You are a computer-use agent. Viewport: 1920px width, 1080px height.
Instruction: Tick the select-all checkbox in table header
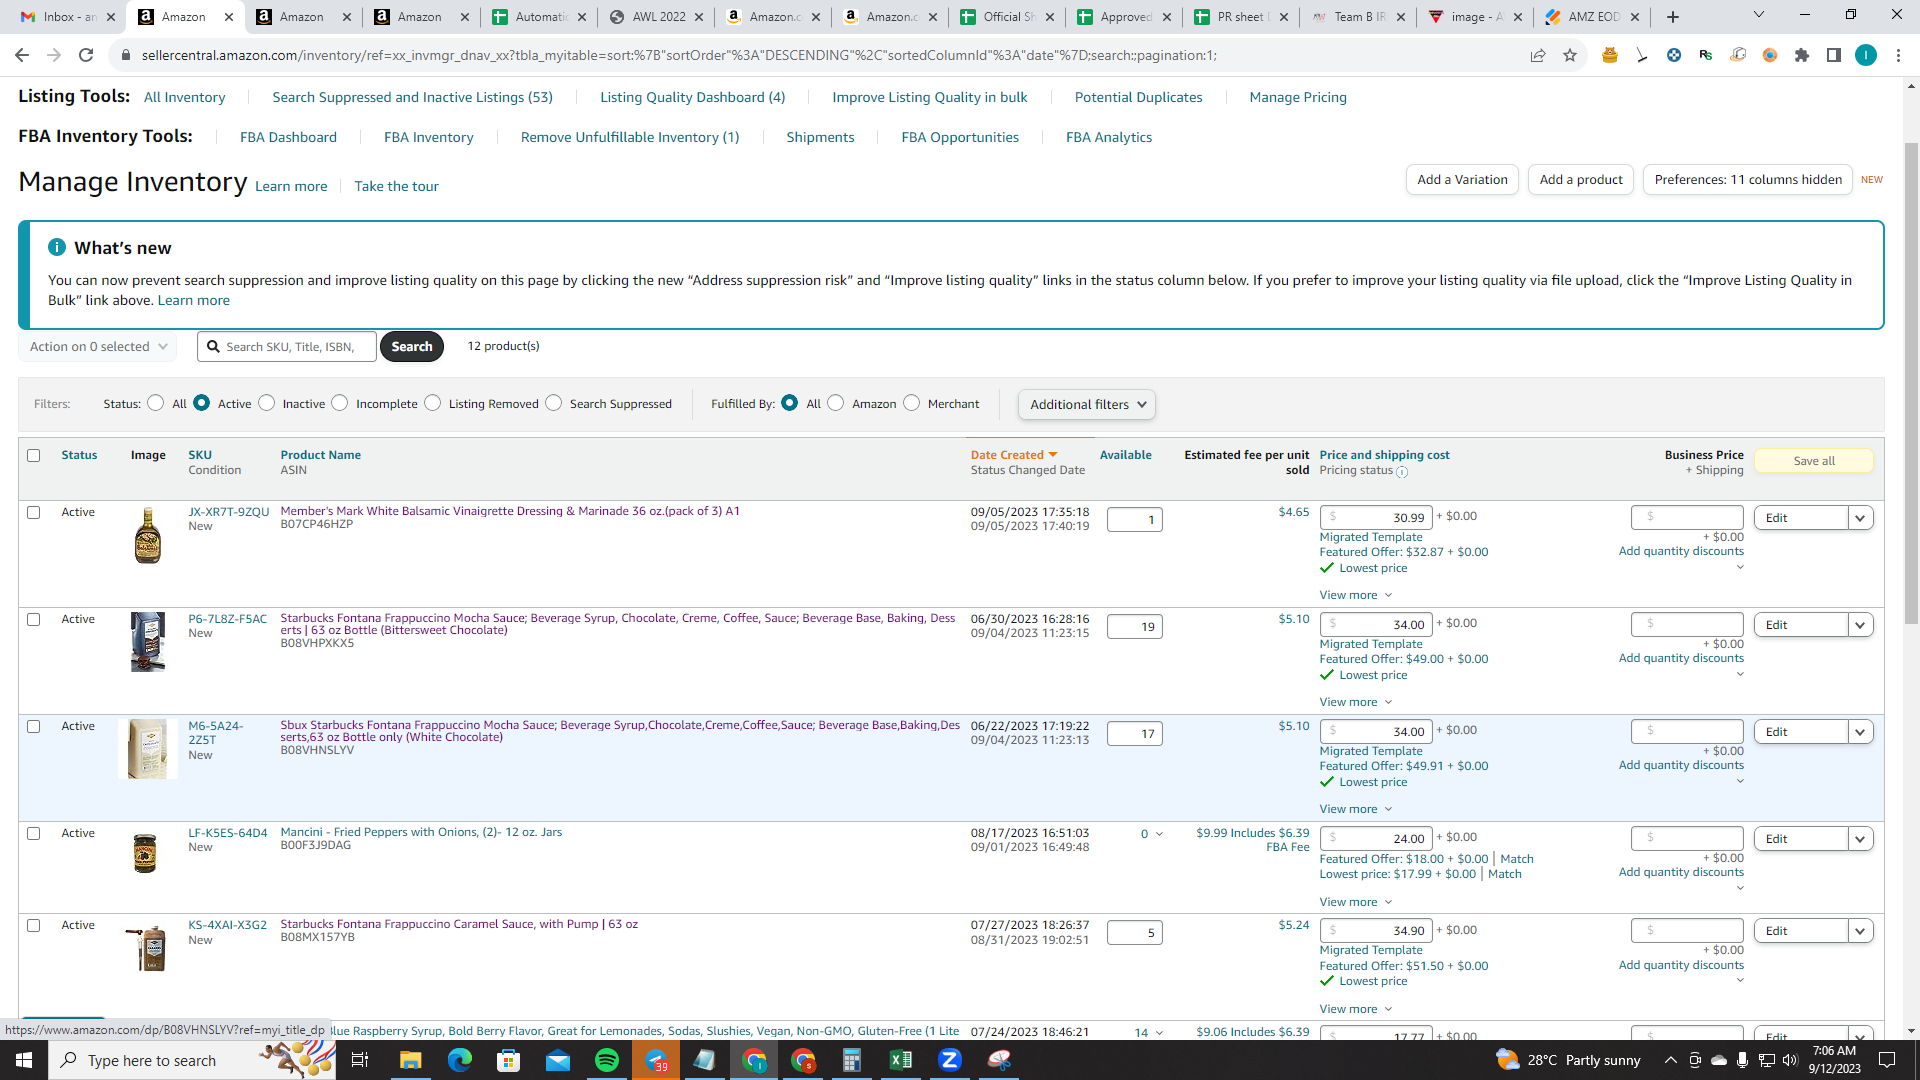(x=34, y=455)
